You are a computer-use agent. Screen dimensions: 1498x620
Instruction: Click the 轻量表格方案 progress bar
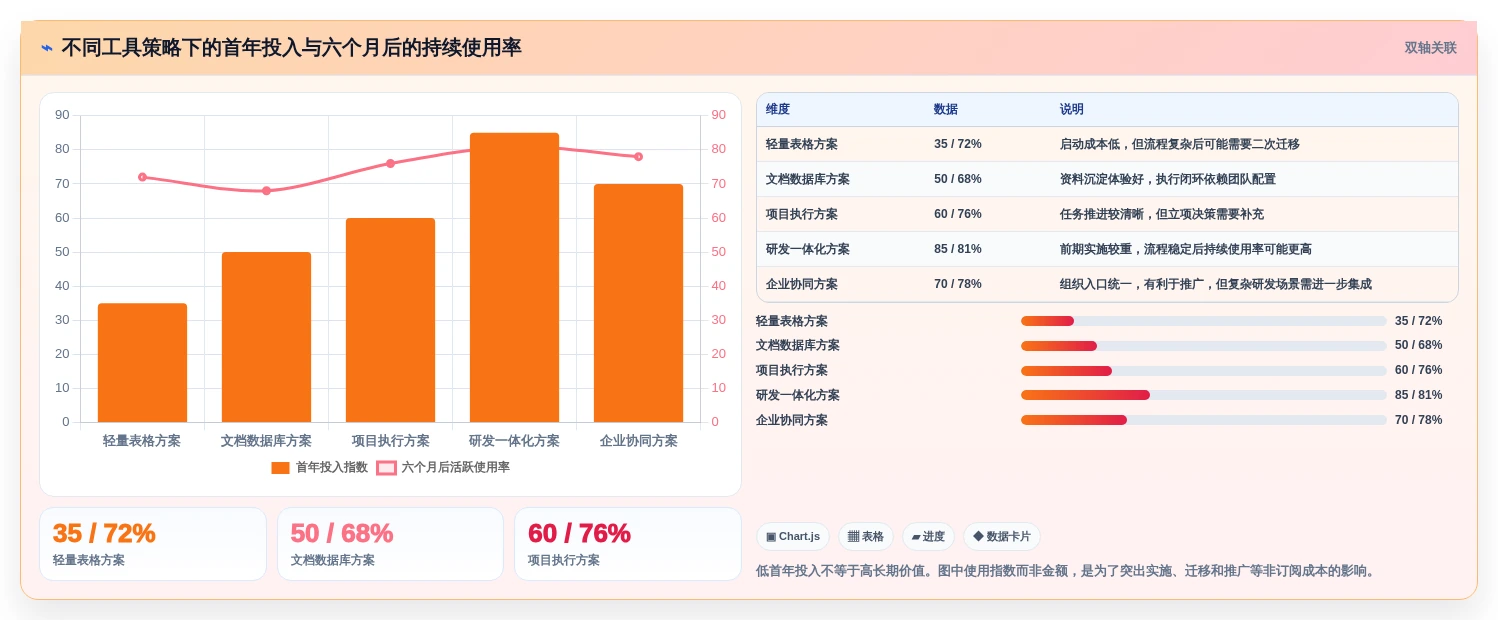[x=1203, y=321]
